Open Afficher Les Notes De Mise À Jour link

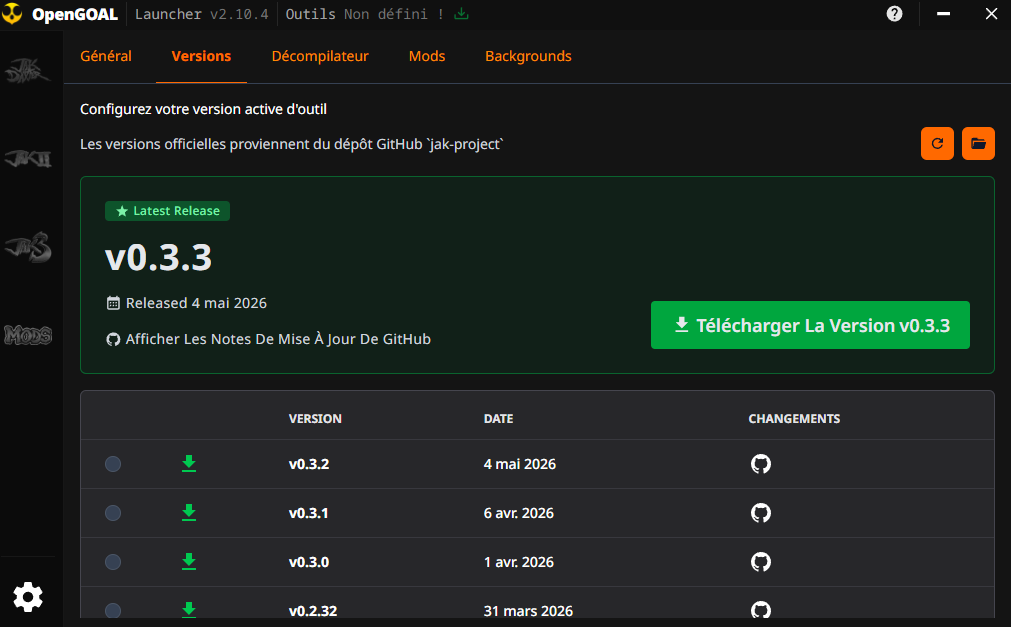pos(268,339)
